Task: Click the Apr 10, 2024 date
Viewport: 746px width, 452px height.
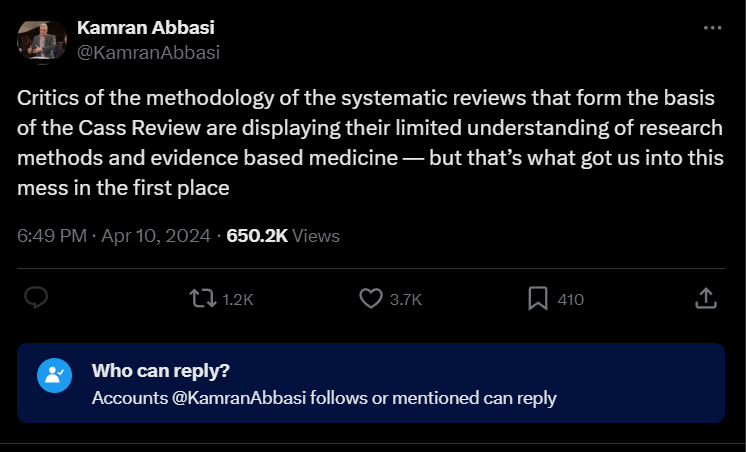Action: [x=156, y=236]
